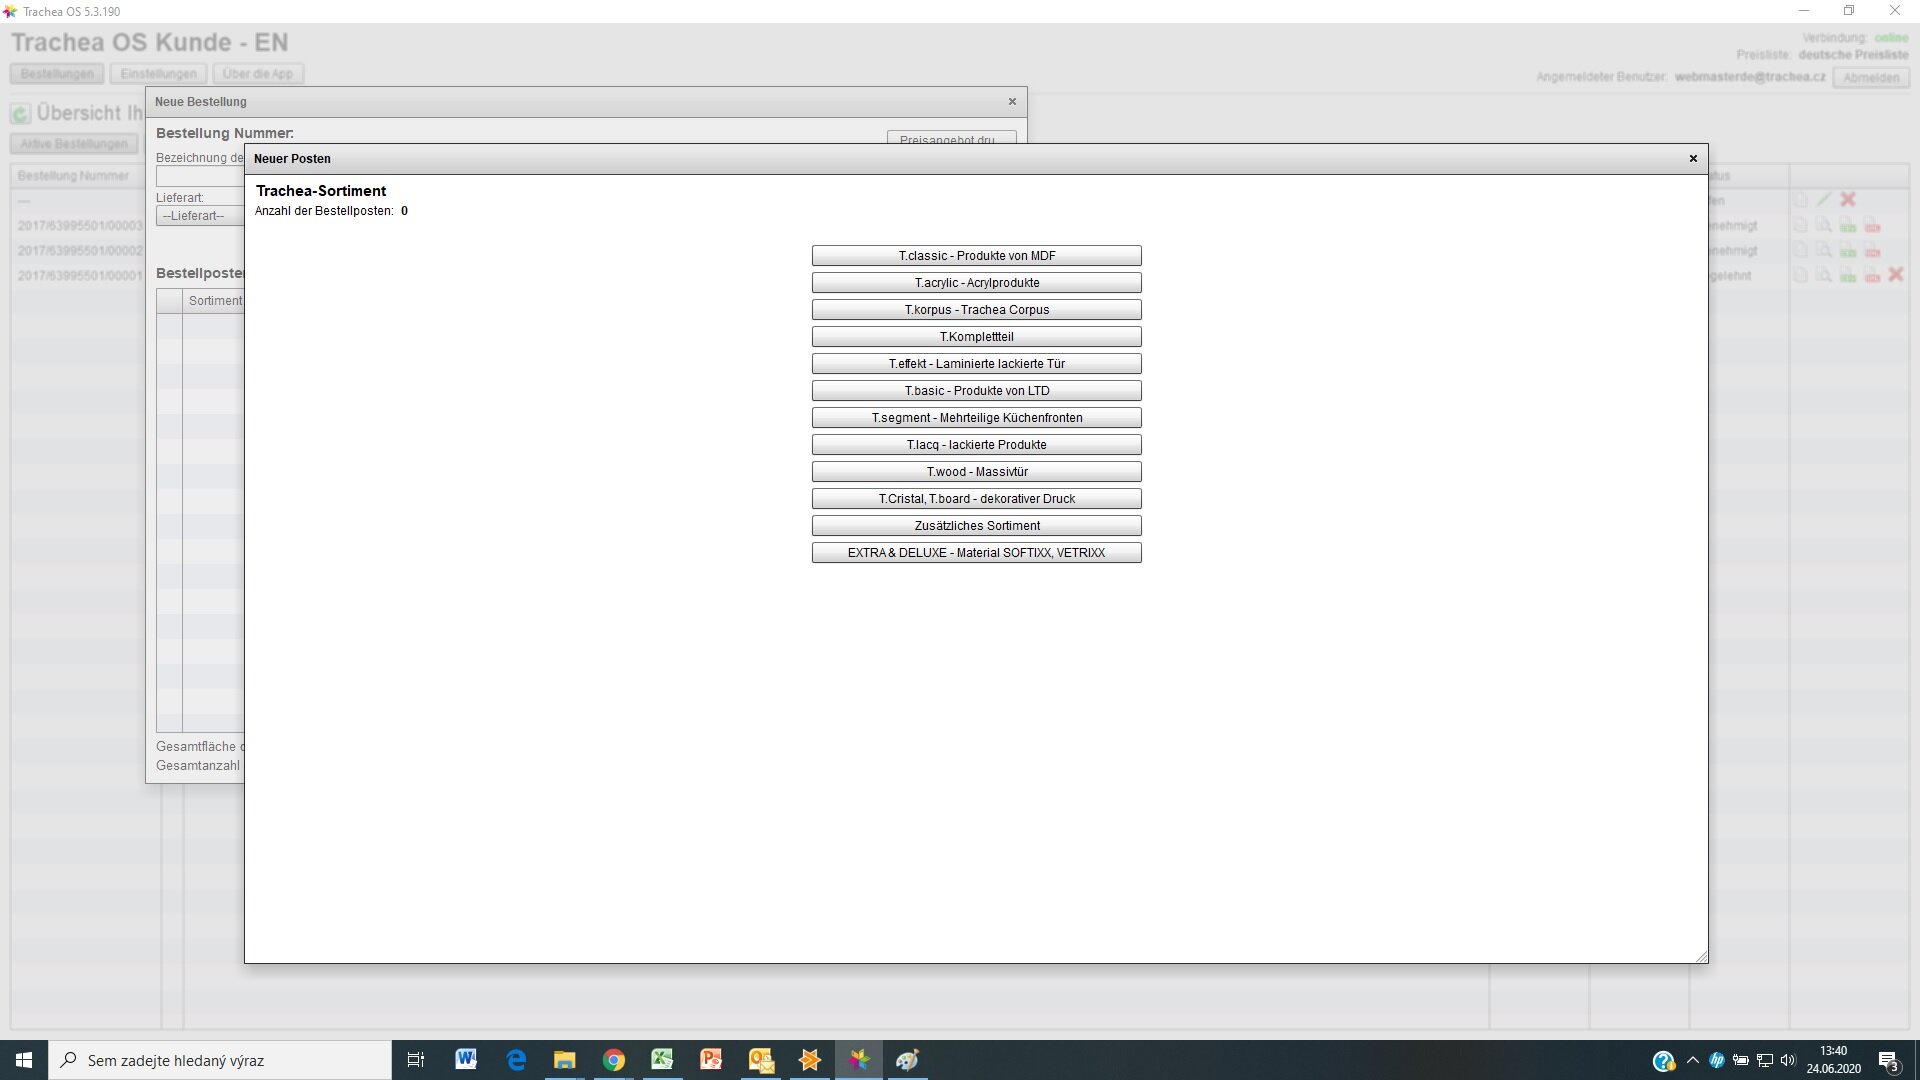Viewport: 1920px width, 1080px height.
Task: Open T.Cristal, T.board - dekorativer Druck
Action: click(x=976, y=499)
